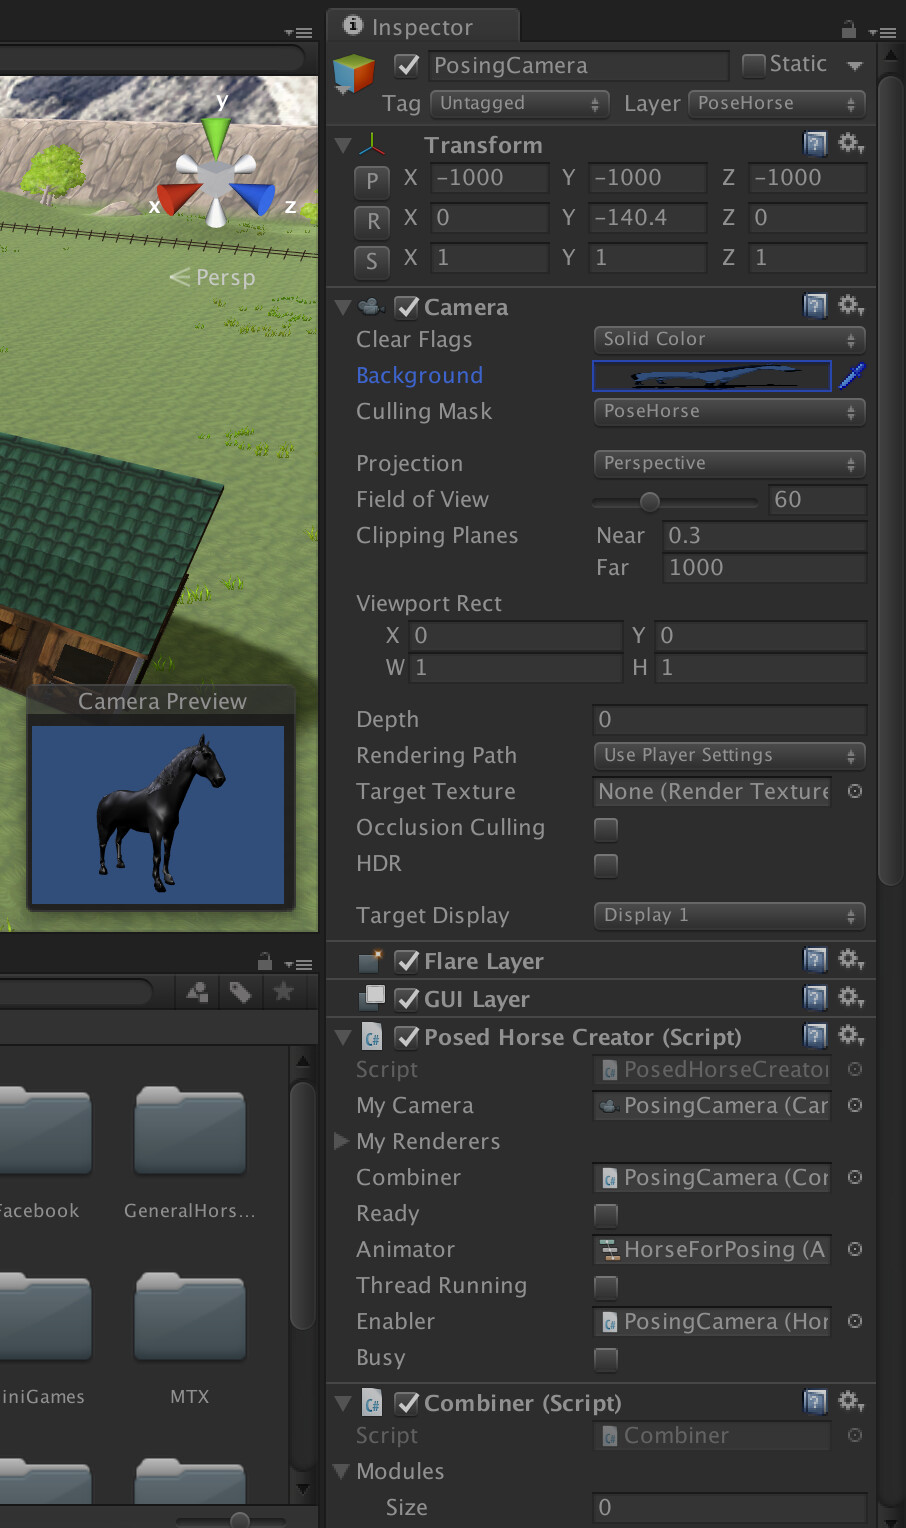Screen dimensions: 906x1528
Task: Disable the GUI Layer component checkbox
Action: coord(406,998)
